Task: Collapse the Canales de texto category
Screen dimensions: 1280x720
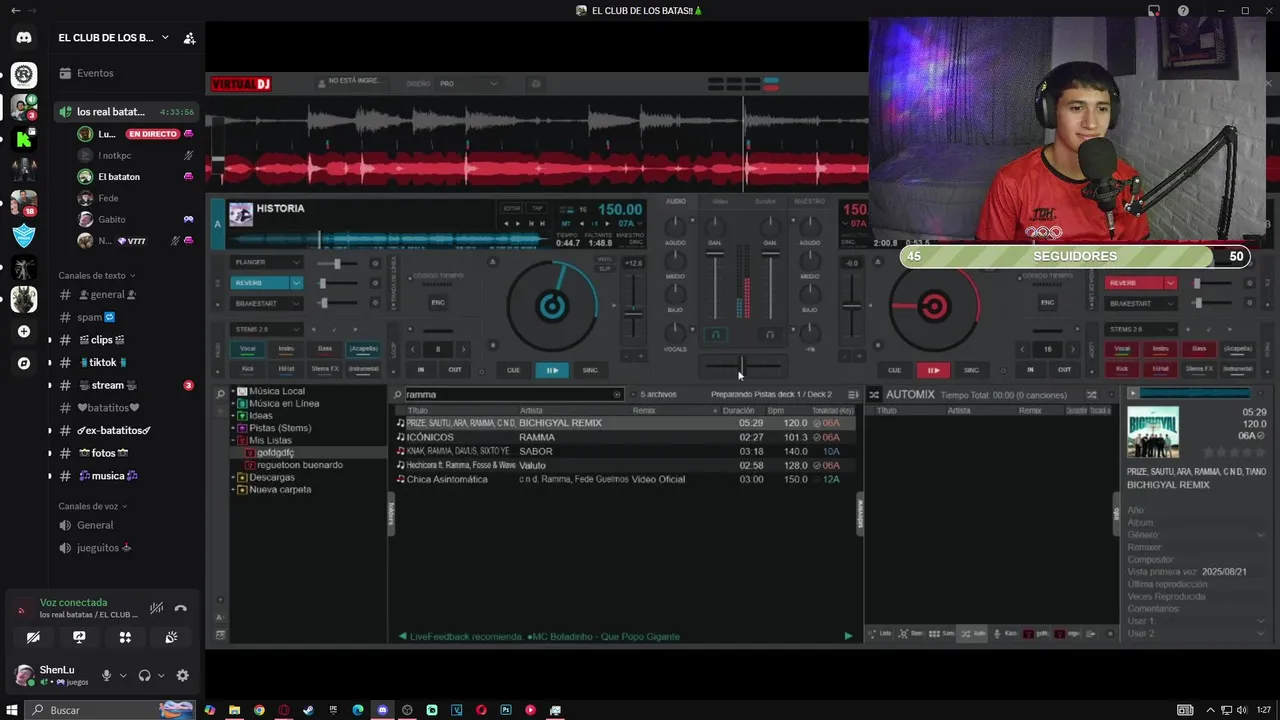Action: pyautogui.click(x=96, y=275)
